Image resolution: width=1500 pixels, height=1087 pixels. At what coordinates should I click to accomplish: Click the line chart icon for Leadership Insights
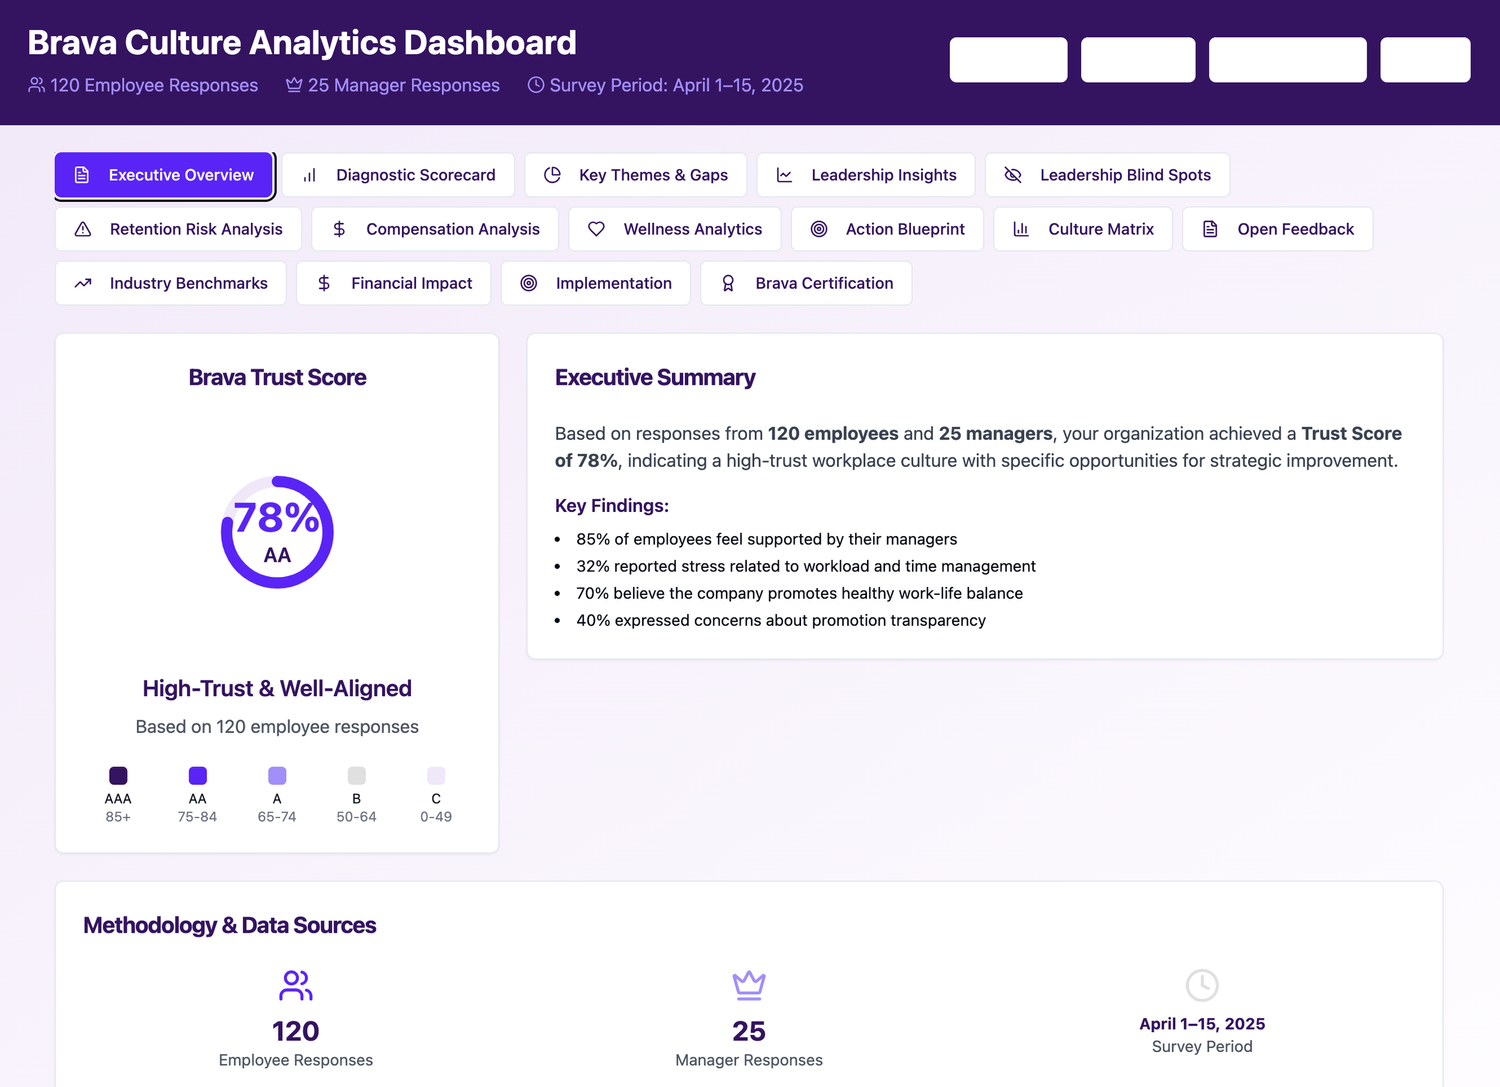[785, 175]
